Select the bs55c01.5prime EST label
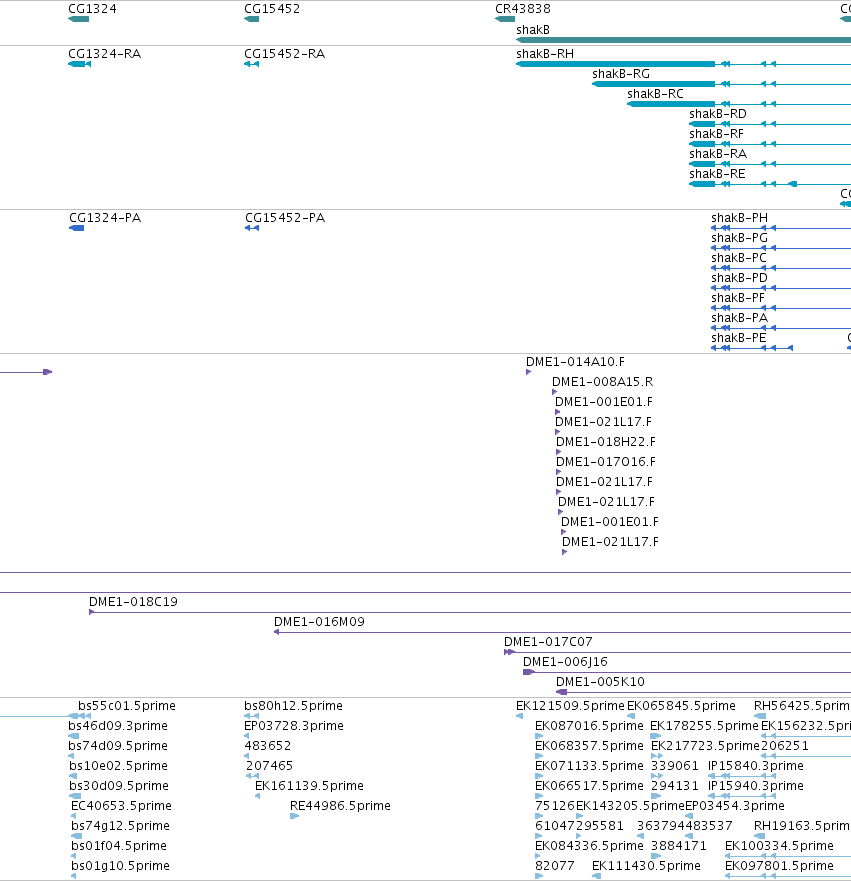 pyautogui.click(x=127, y=706)
